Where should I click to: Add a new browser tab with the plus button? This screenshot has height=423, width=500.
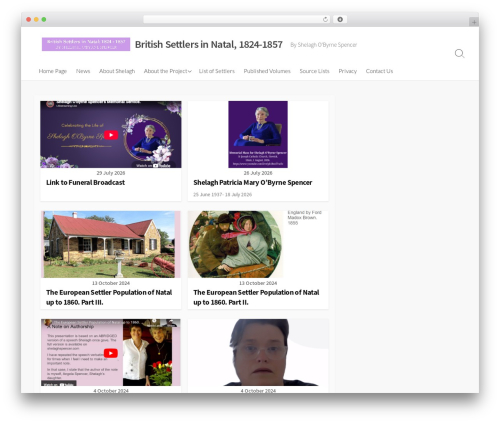474,22
